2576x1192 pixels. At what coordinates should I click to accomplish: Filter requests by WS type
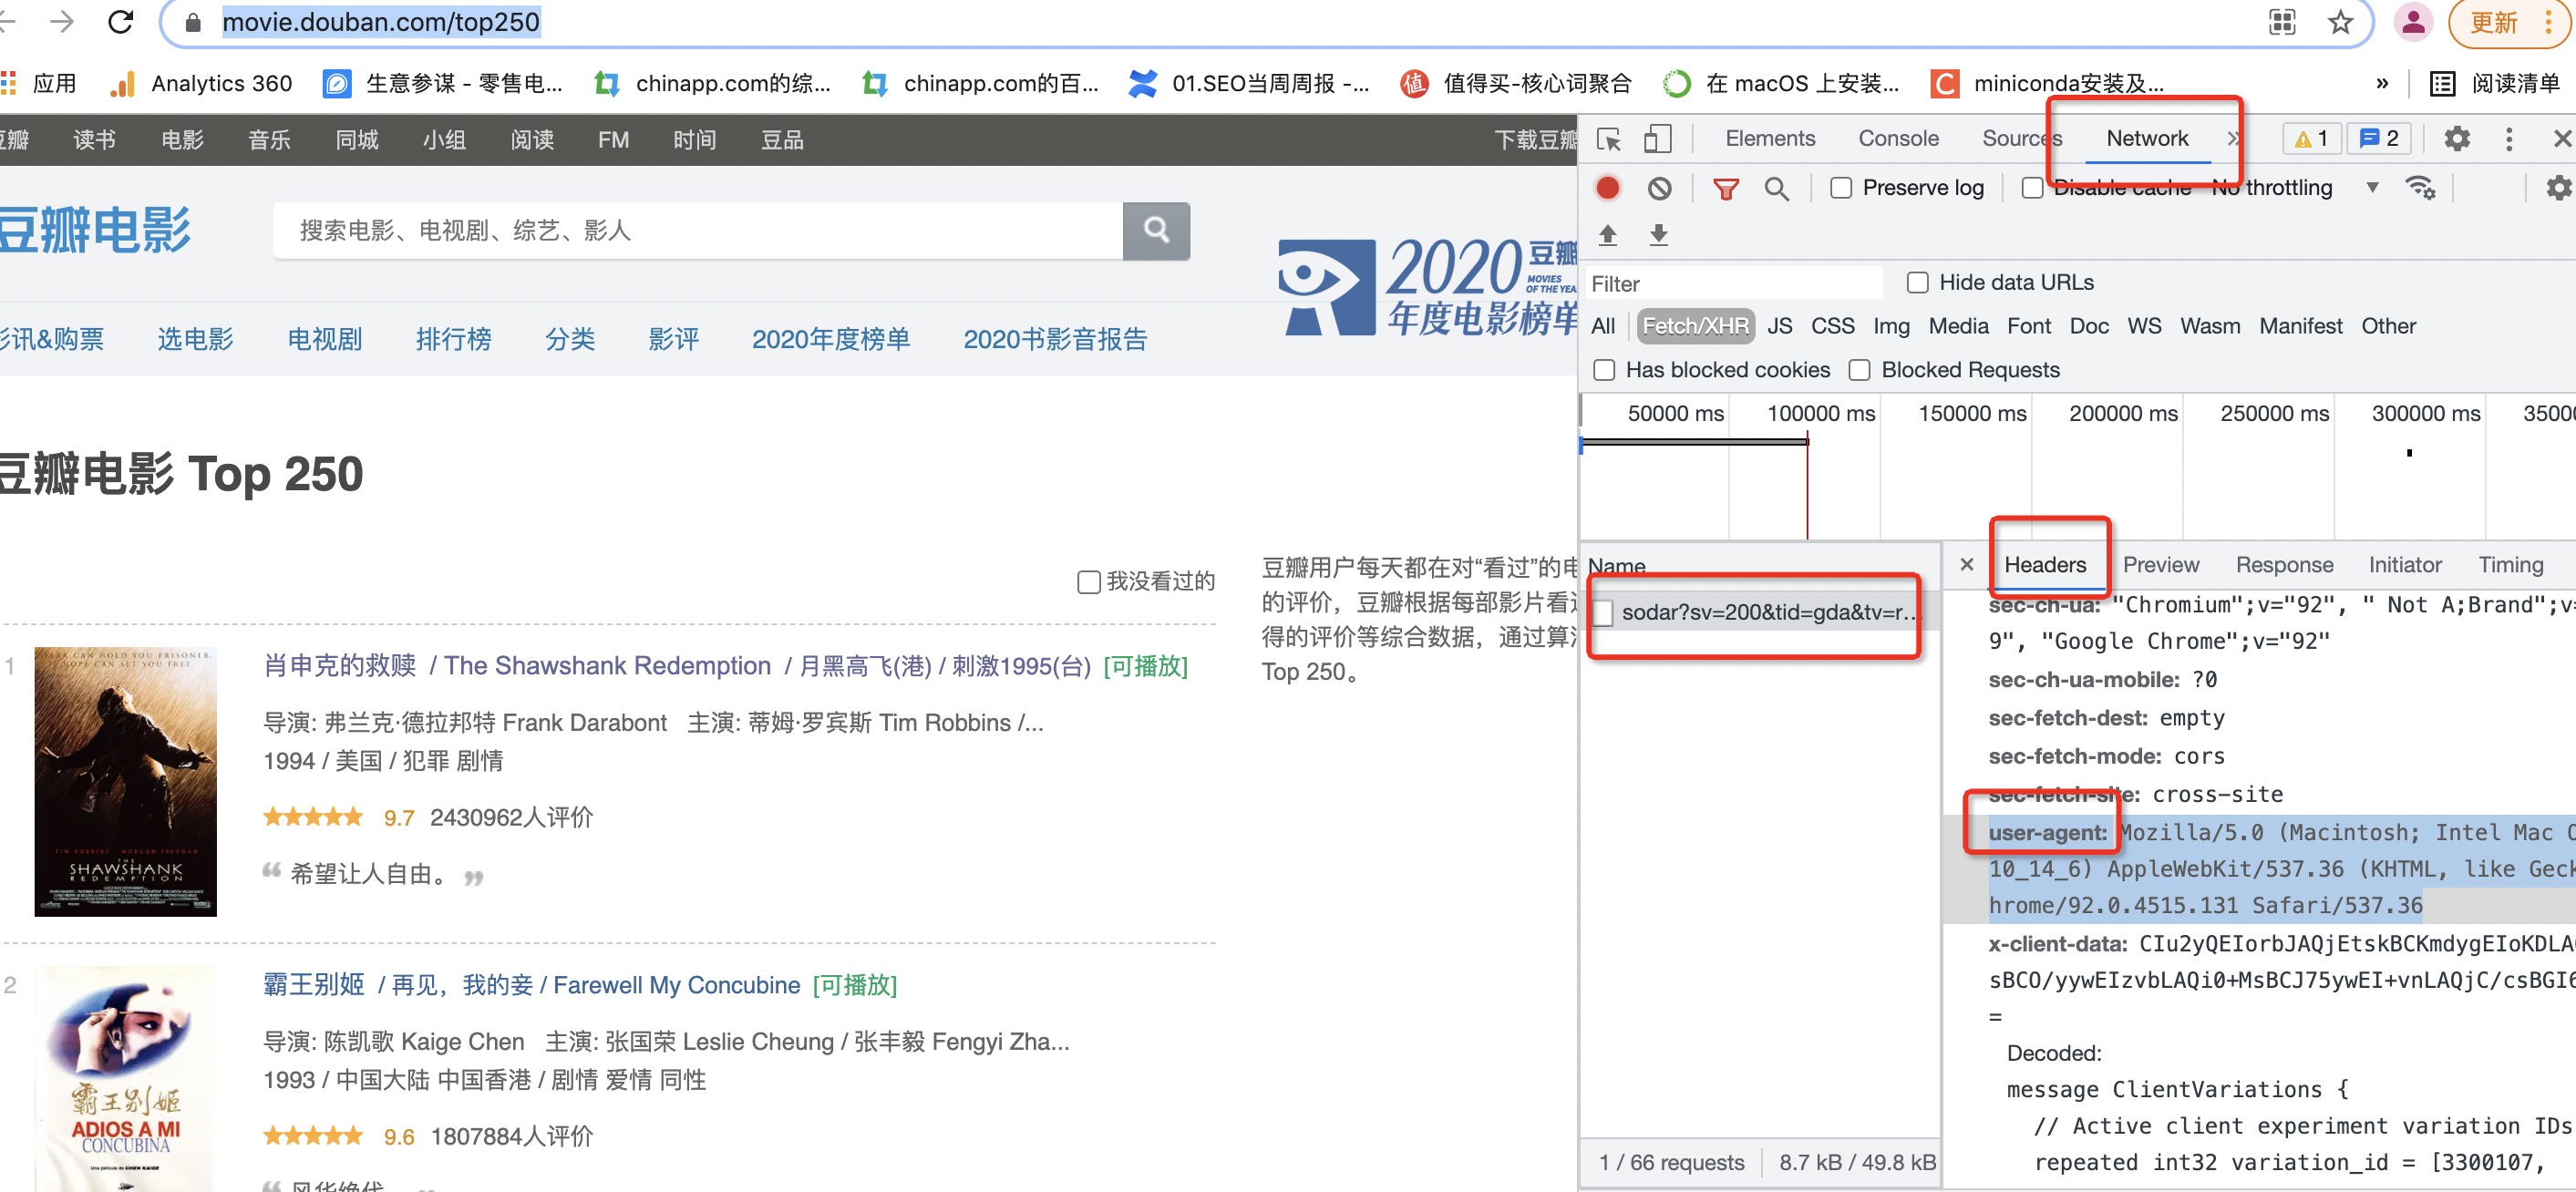tap(2144, 326)
